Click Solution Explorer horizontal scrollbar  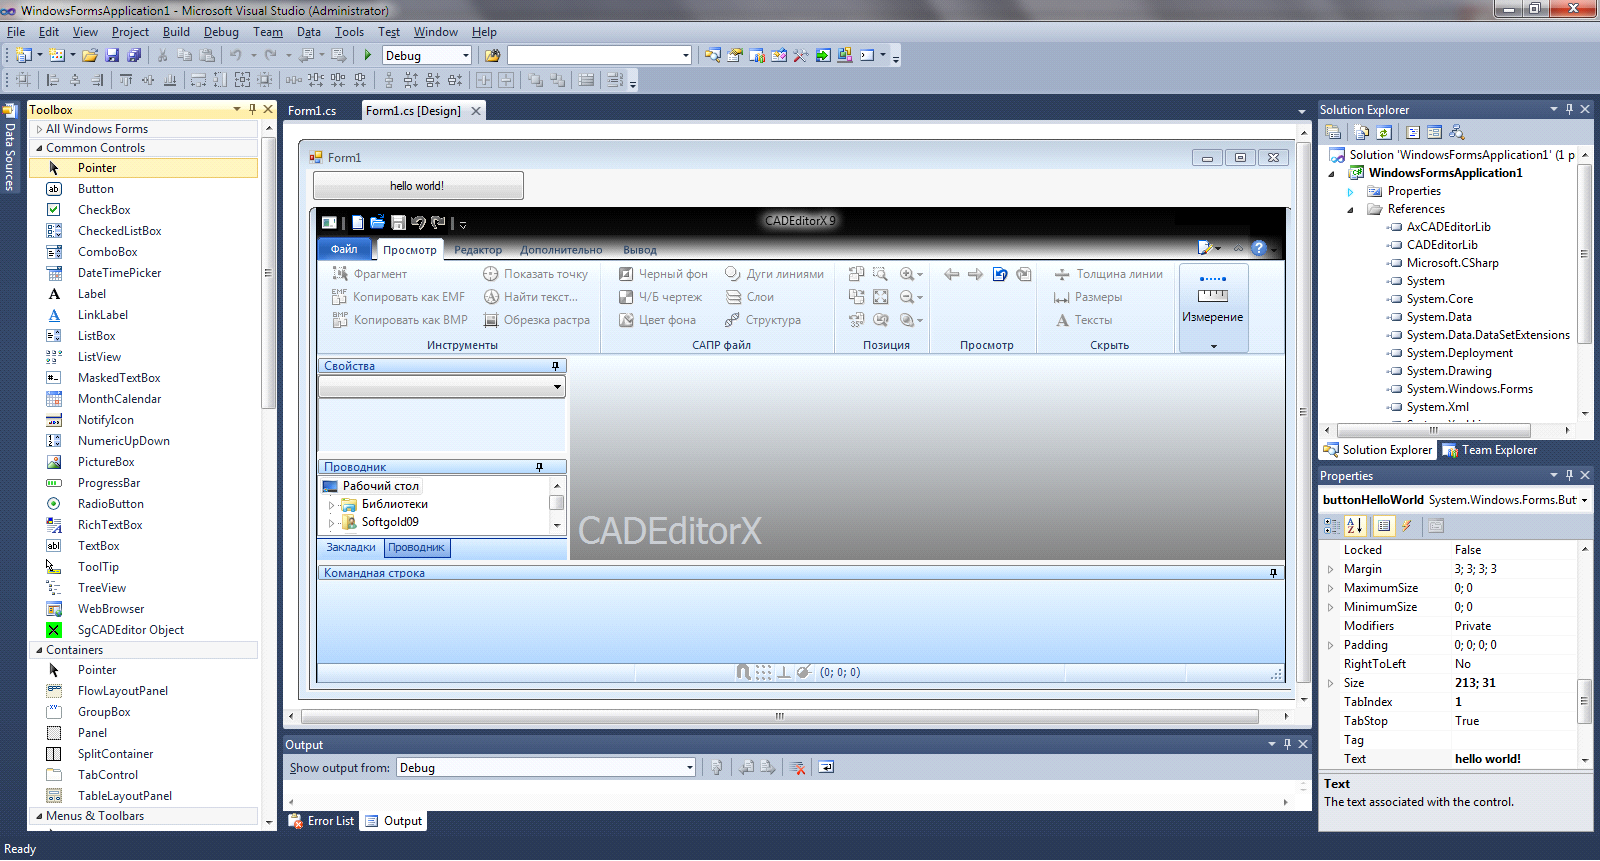tap(1433, 430)
